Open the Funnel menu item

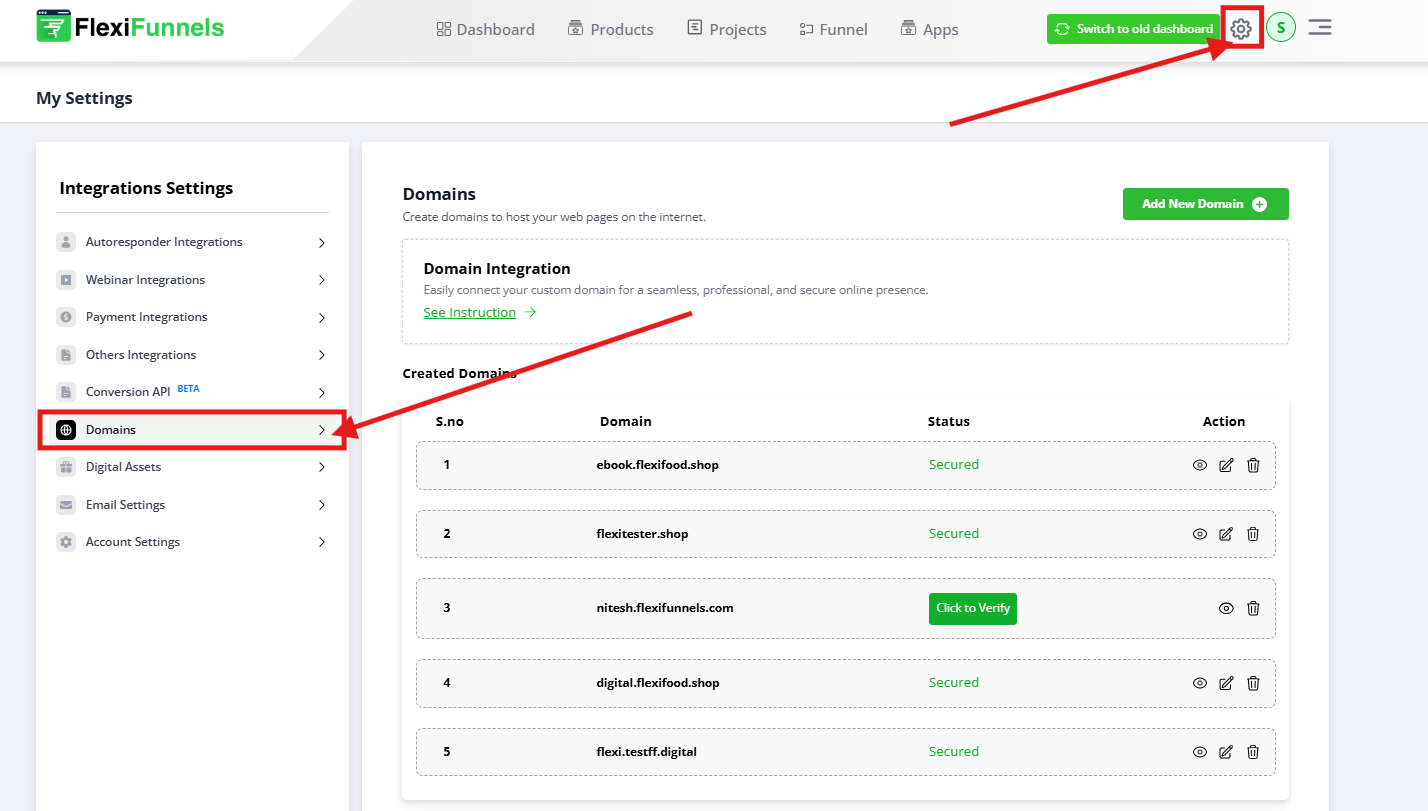(x=833, y=29)
